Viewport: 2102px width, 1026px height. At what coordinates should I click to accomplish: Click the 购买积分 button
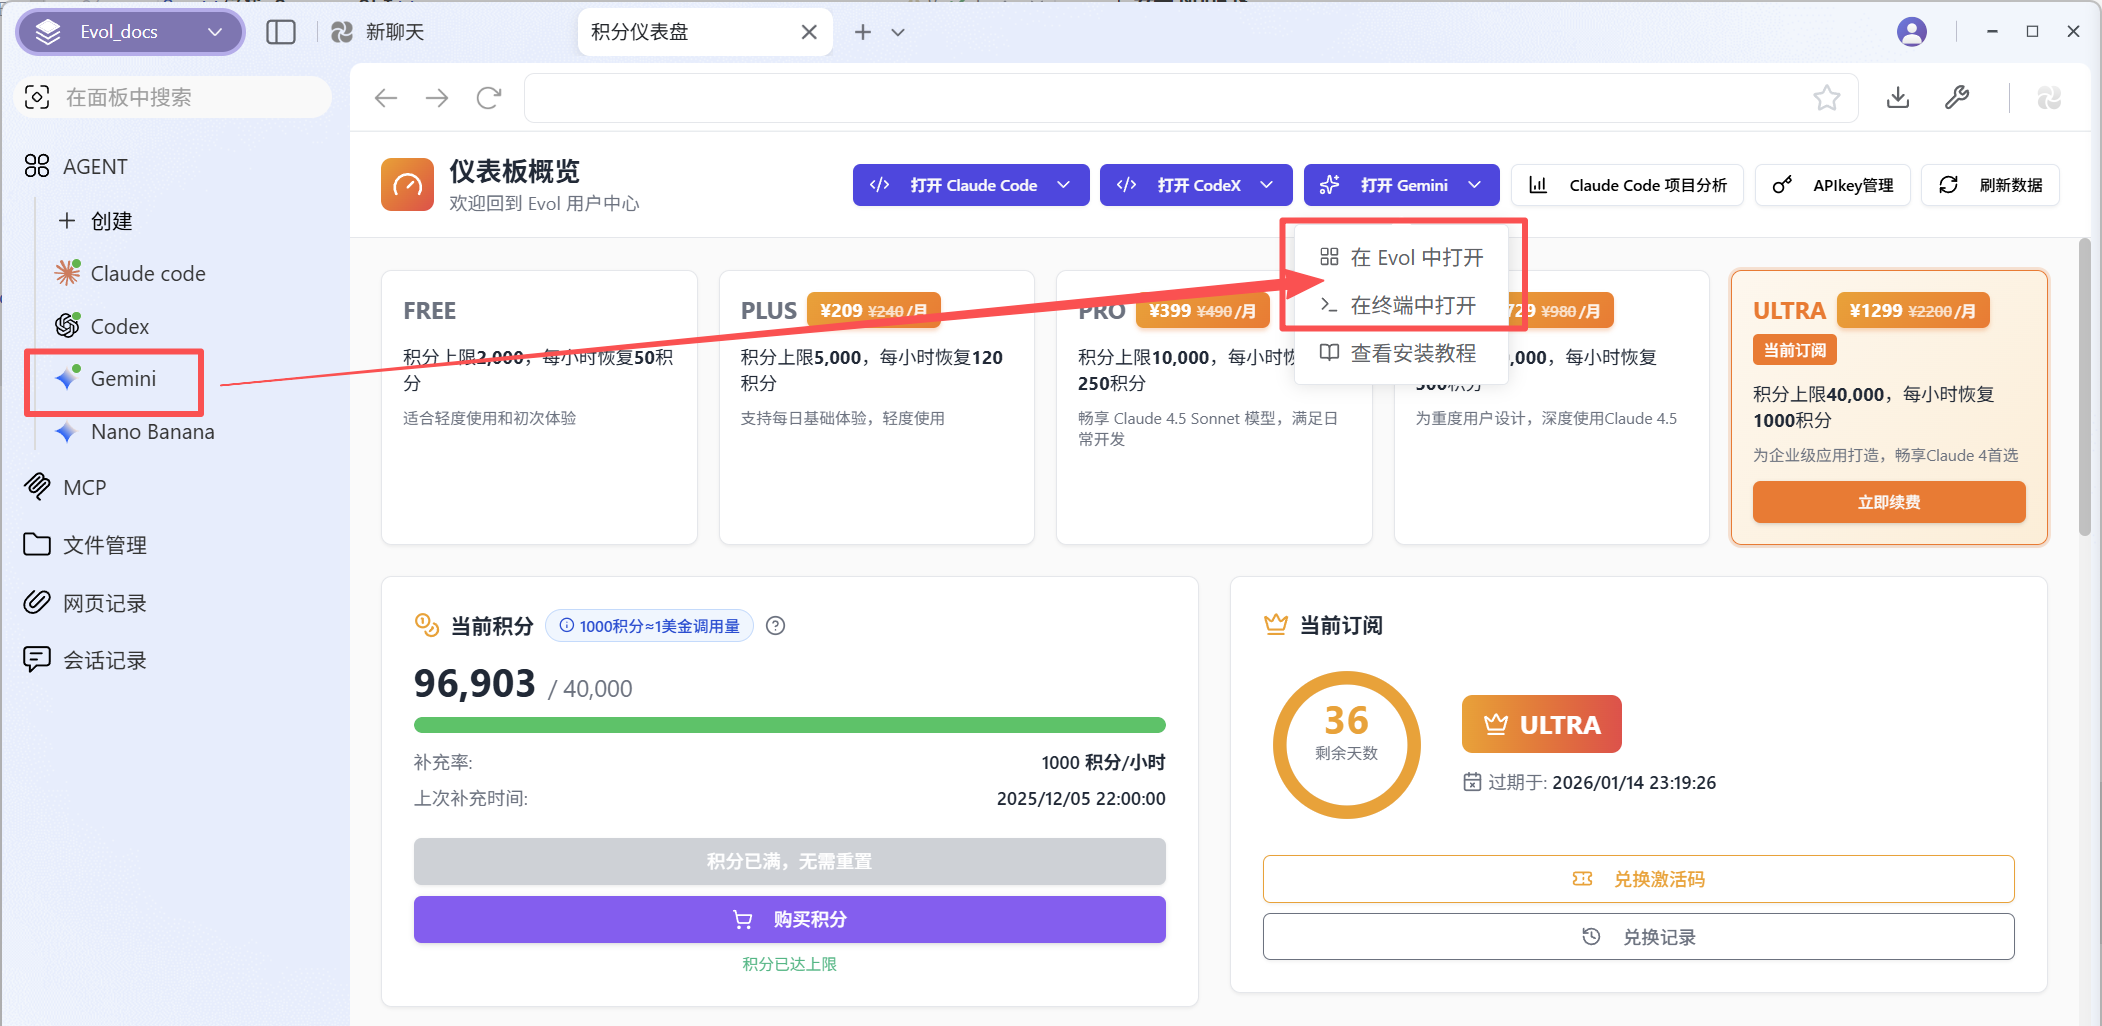(x=789, y=919)
